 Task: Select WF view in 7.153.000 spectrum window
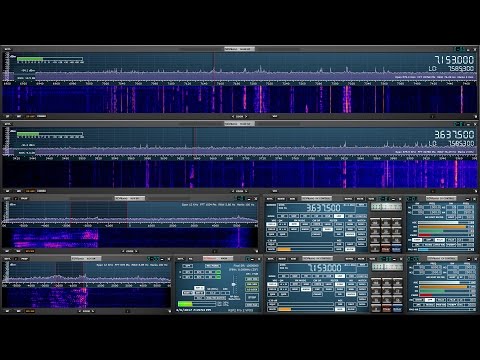pos(19,116)
